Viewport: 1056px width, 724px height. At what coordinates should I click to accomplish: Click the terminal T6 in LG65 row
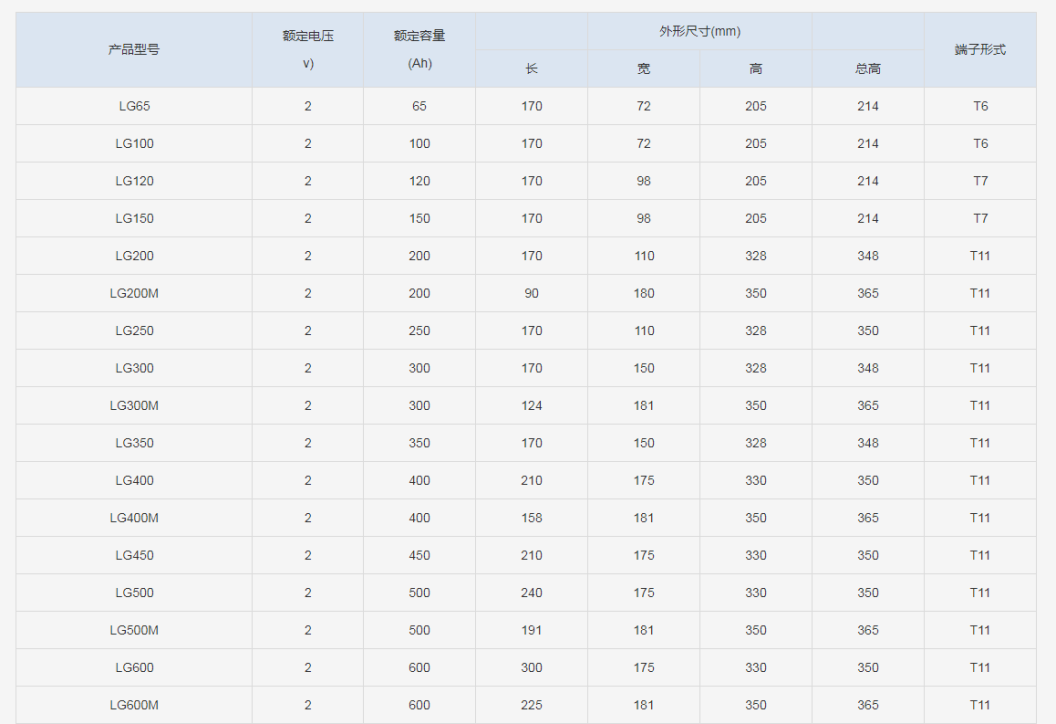pyautogui.click(x=980, y=106)
